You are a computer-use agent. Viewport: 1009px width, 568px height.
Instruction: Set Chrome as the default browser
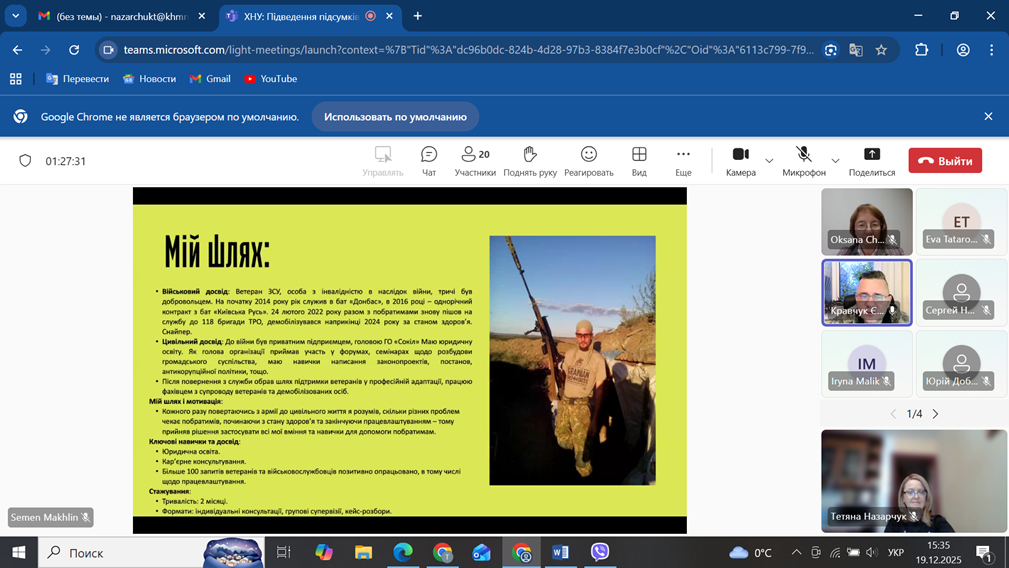pyautogui.click(x=395, y=117)
